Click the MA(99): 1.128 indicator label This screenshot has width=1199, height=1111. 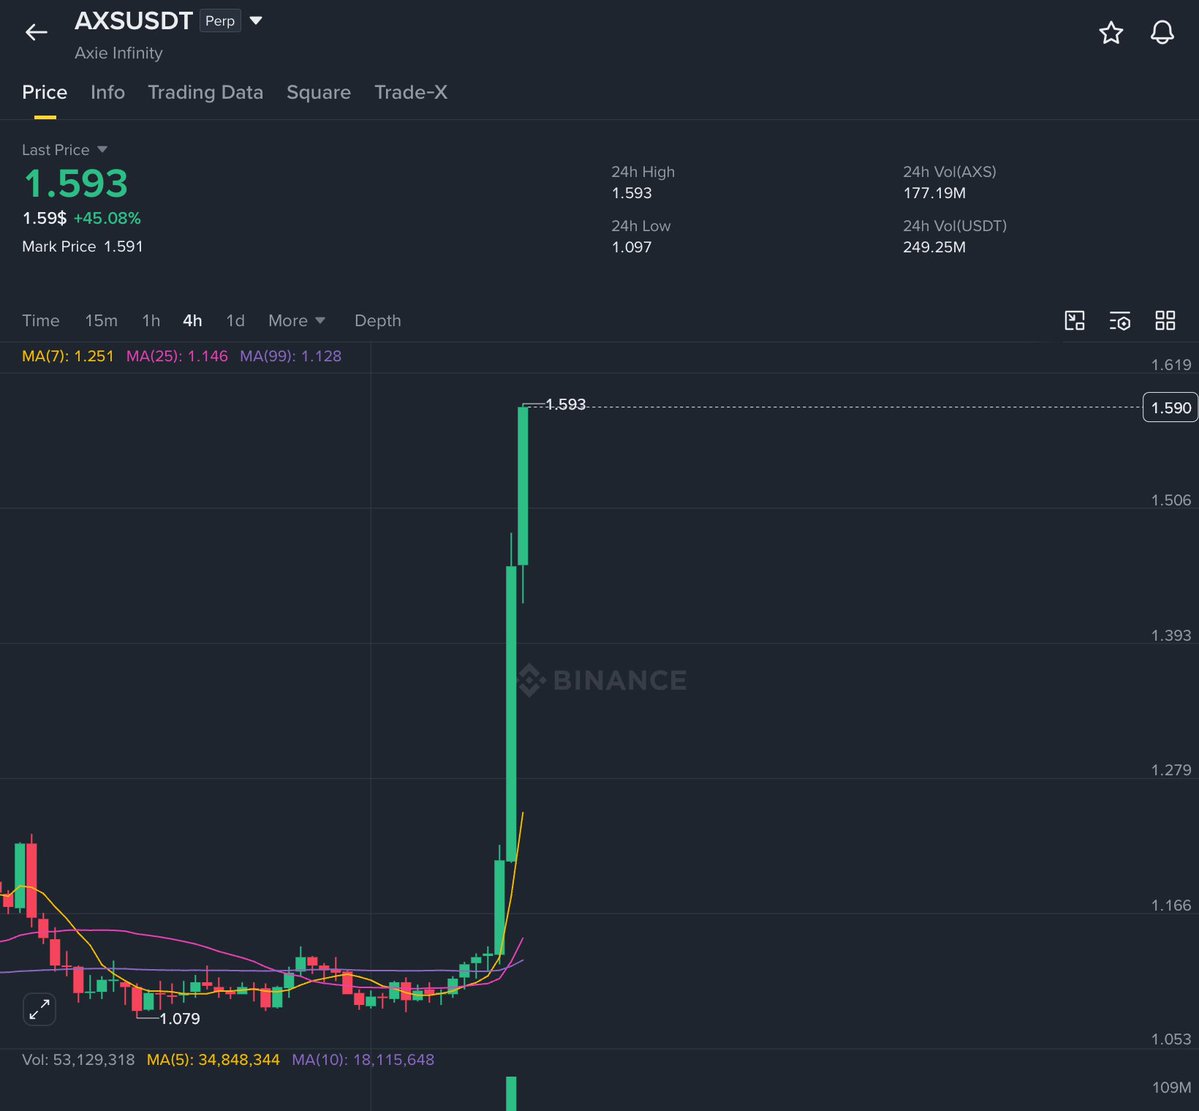[291, 356]
